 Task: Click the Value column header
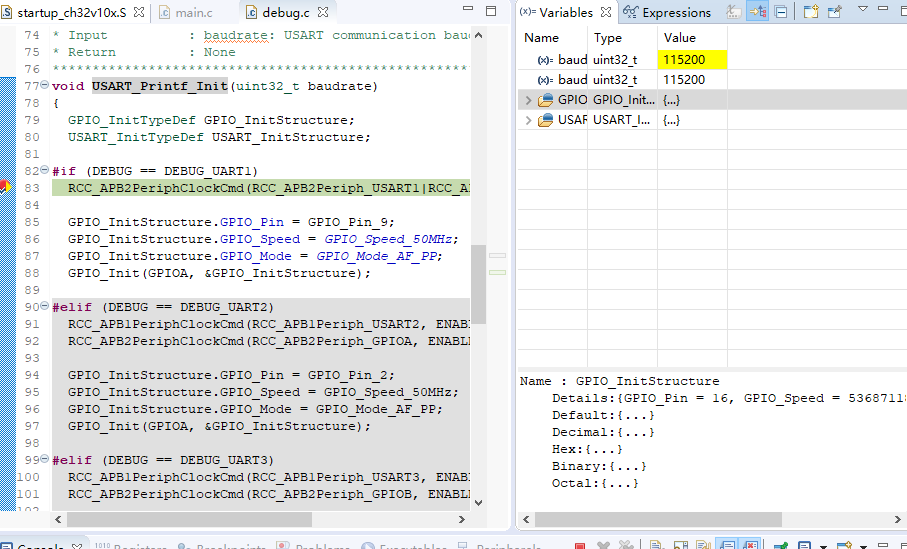680,38
